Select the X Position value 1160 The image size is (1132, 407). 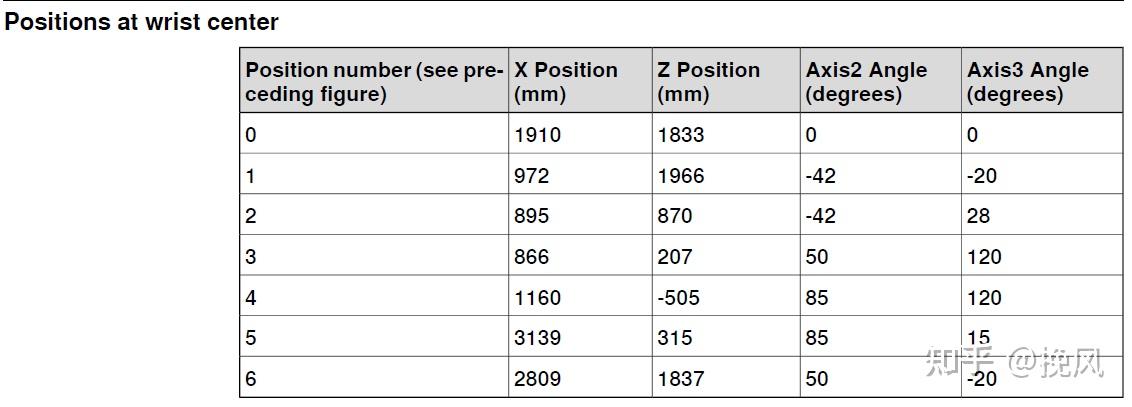point(538,298)
